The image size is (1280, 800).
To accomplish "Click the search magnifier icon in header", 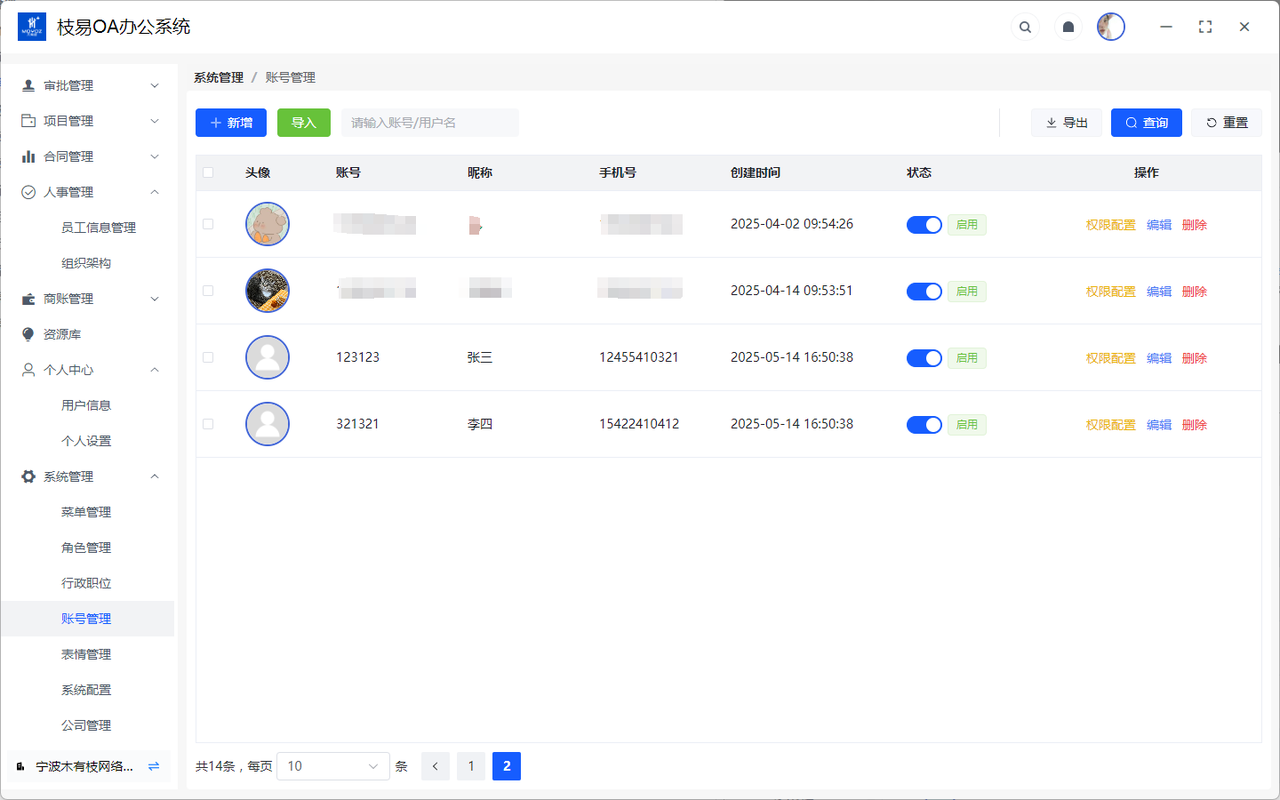I will [1025, 27].
